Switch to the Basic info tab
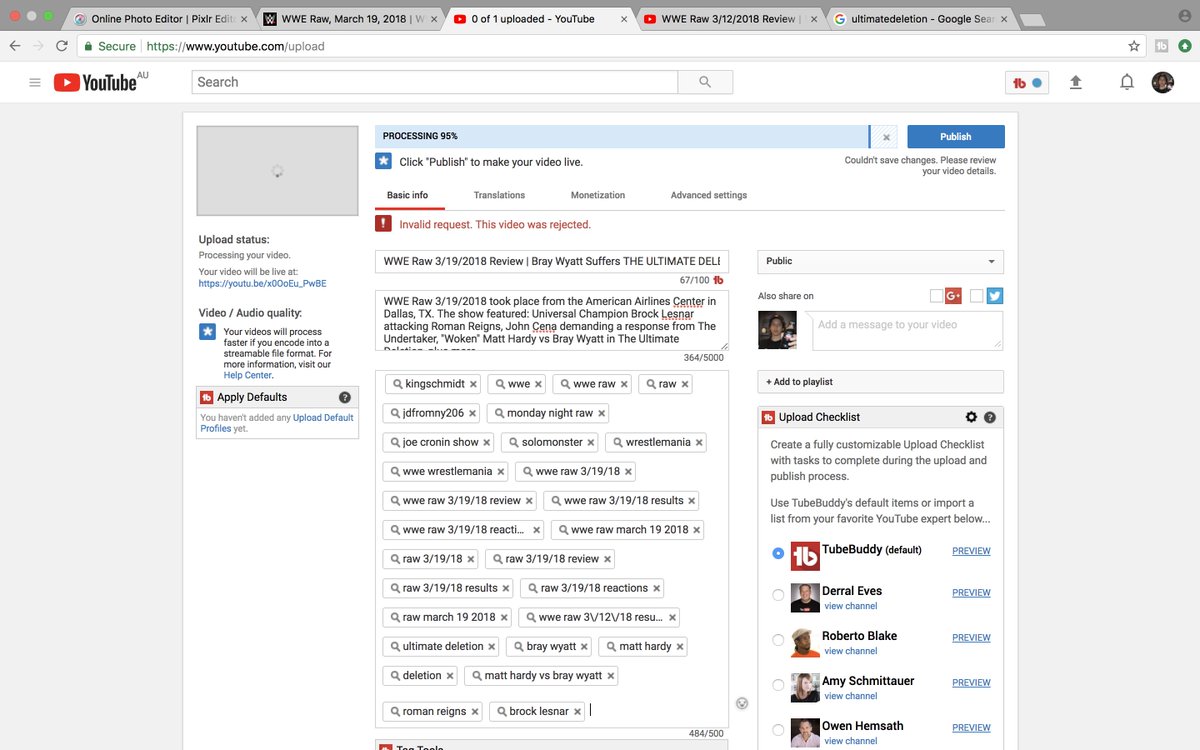Image resolution: width=1200 pixels, height=750 pixels. click(407, 195)
